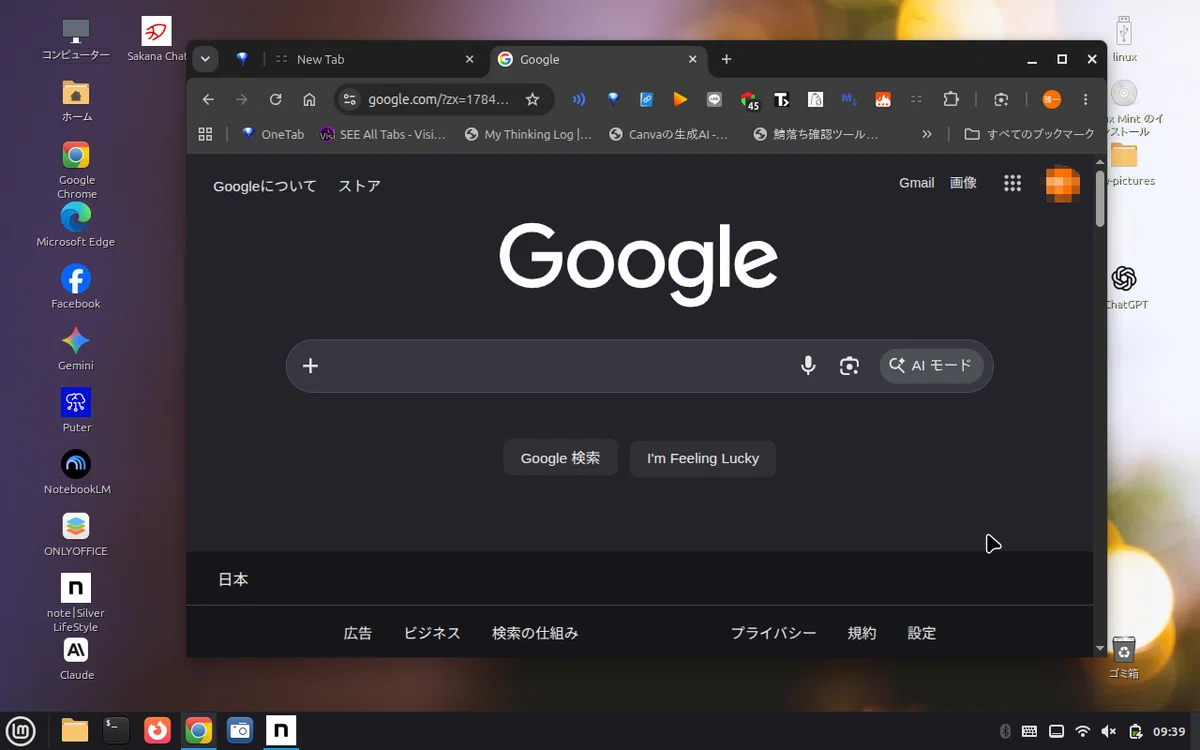Open the Google account avatar

coord(1062,184)
